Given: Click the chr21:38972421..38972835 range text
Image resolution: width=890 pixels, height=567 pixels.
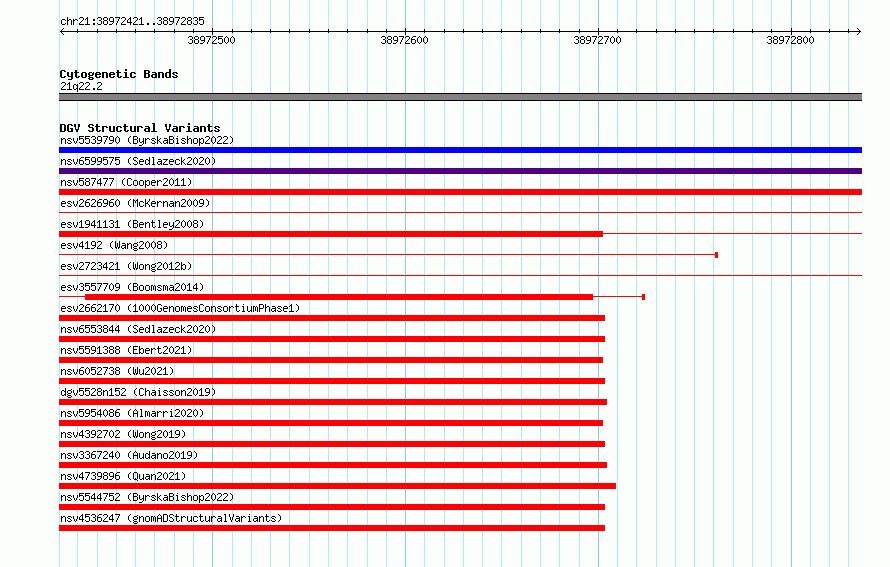Looking at the screenshot, I should click(132, 21).
